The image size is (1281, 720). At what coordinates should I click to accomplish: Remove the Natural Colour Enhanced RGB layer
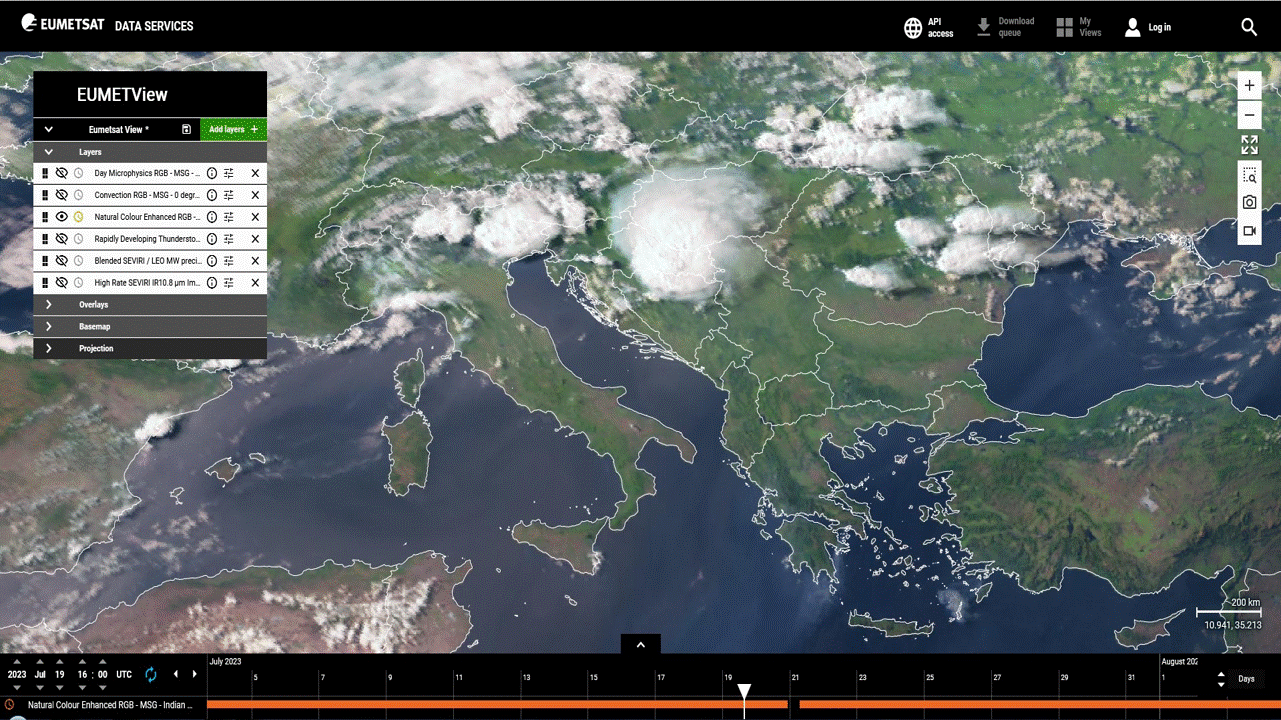[255, 217]
